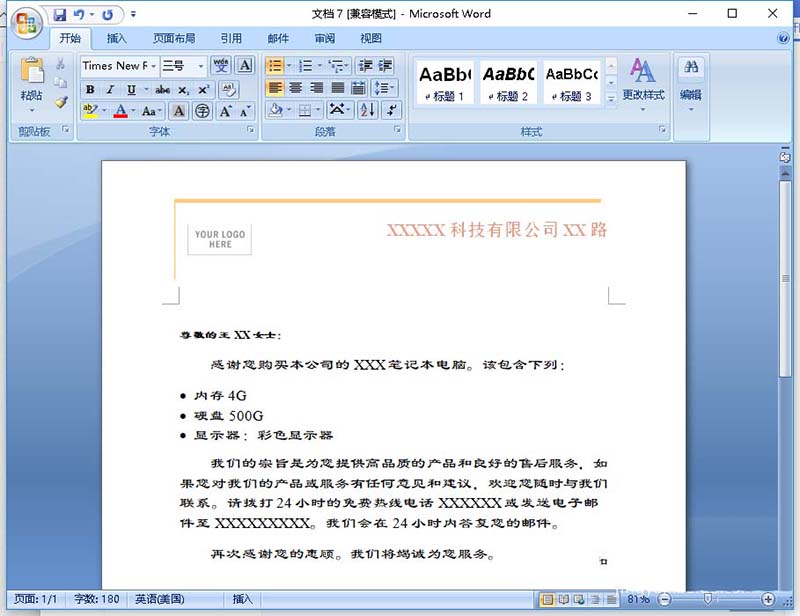The image size is (800, 616).
Task: Click the vertical scrollbar thumb
Action: click(785, 278)
